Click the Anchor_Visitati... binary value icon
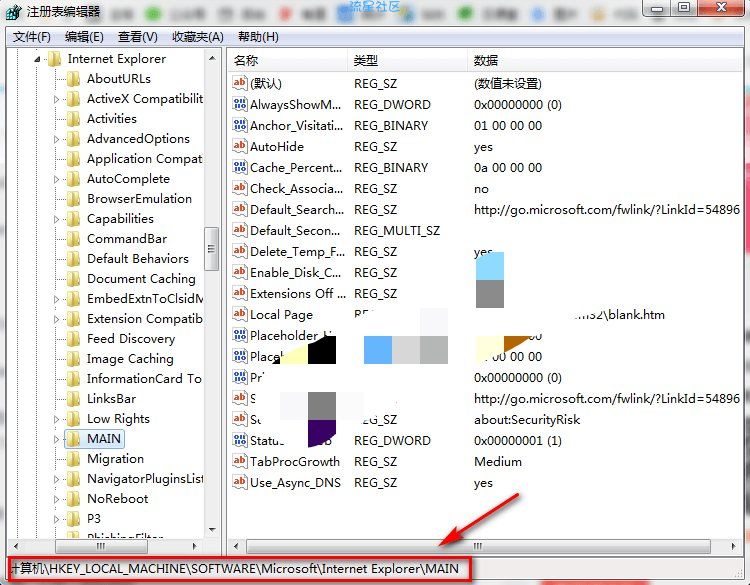Screen dimensions: 750x585 point(240,125)
